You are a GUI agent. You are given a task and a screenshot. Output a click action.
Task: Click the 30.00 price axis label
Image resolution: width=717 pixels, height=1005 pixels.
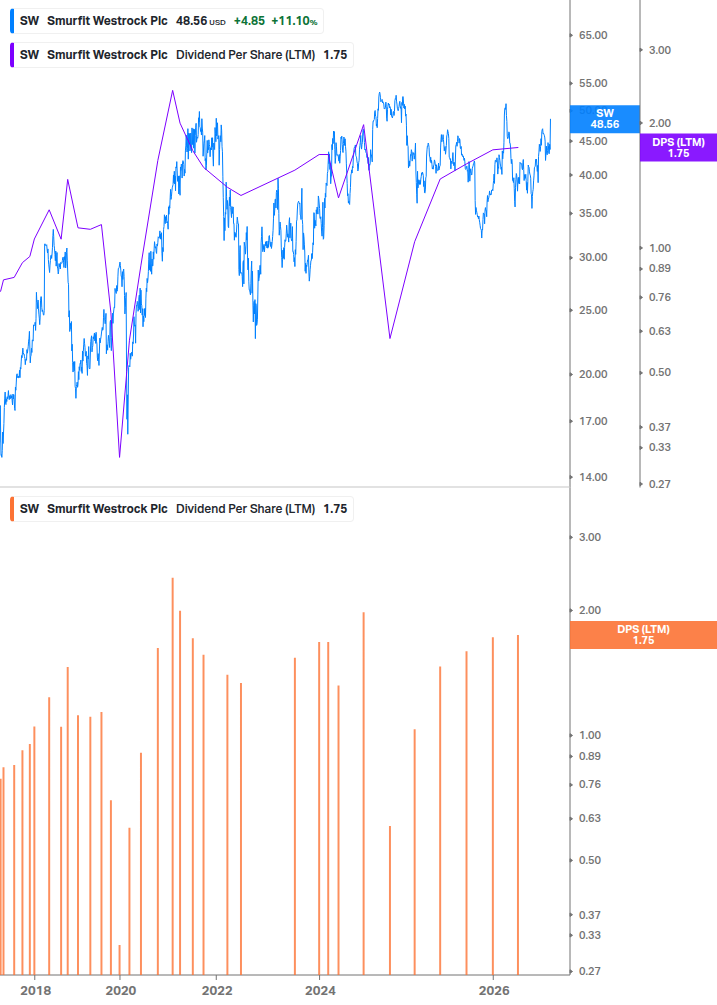click(x=593, y=257)
